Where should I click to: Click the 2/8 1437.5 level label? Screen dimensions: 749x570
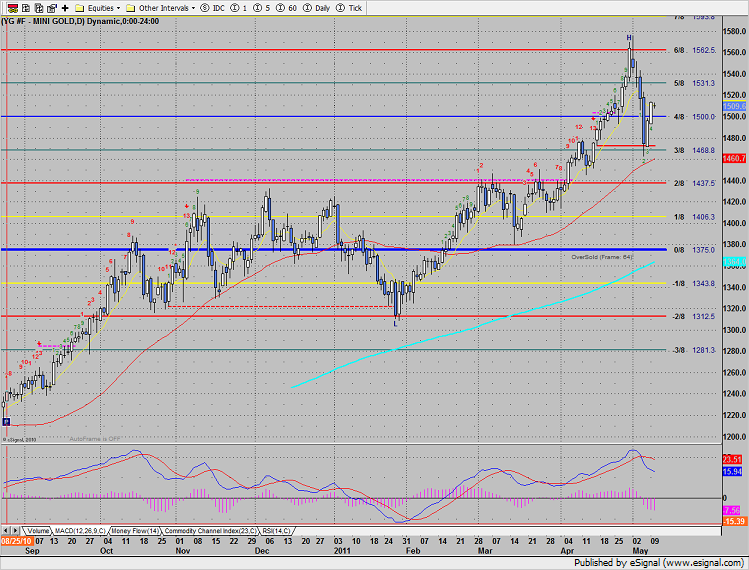[x=695, y=183]
